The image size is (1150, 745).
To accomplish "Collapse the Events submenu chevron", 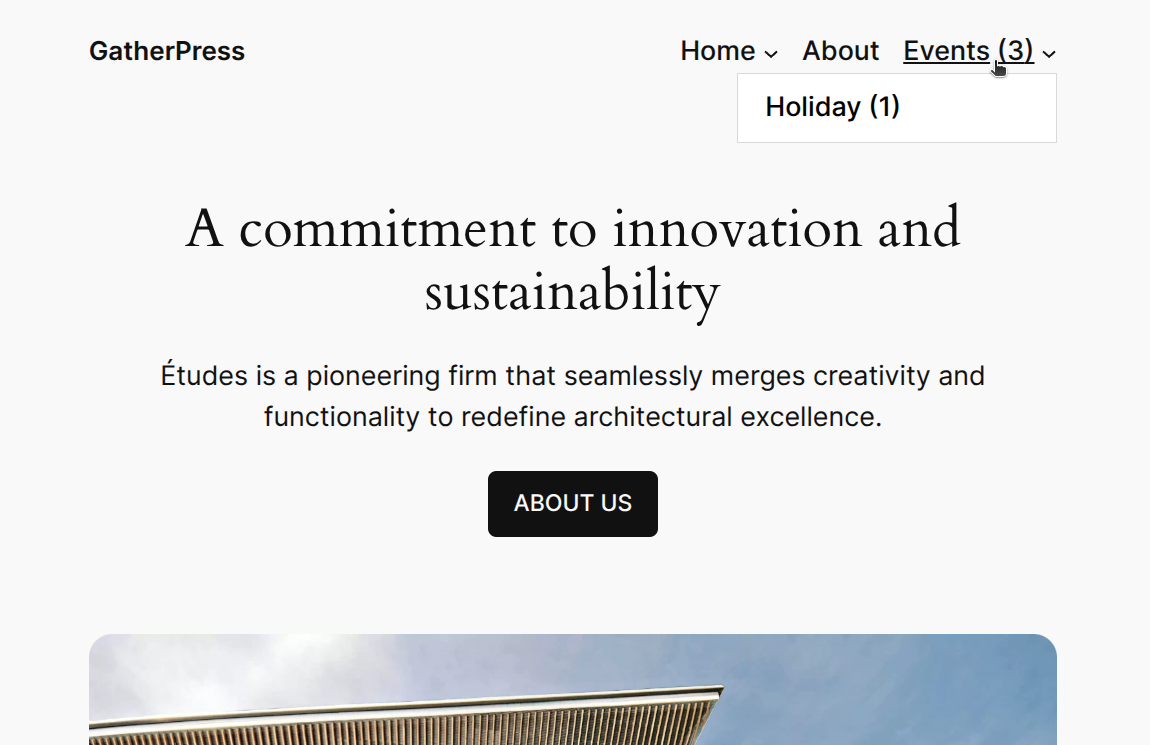I will click(x=1050, y=54).
